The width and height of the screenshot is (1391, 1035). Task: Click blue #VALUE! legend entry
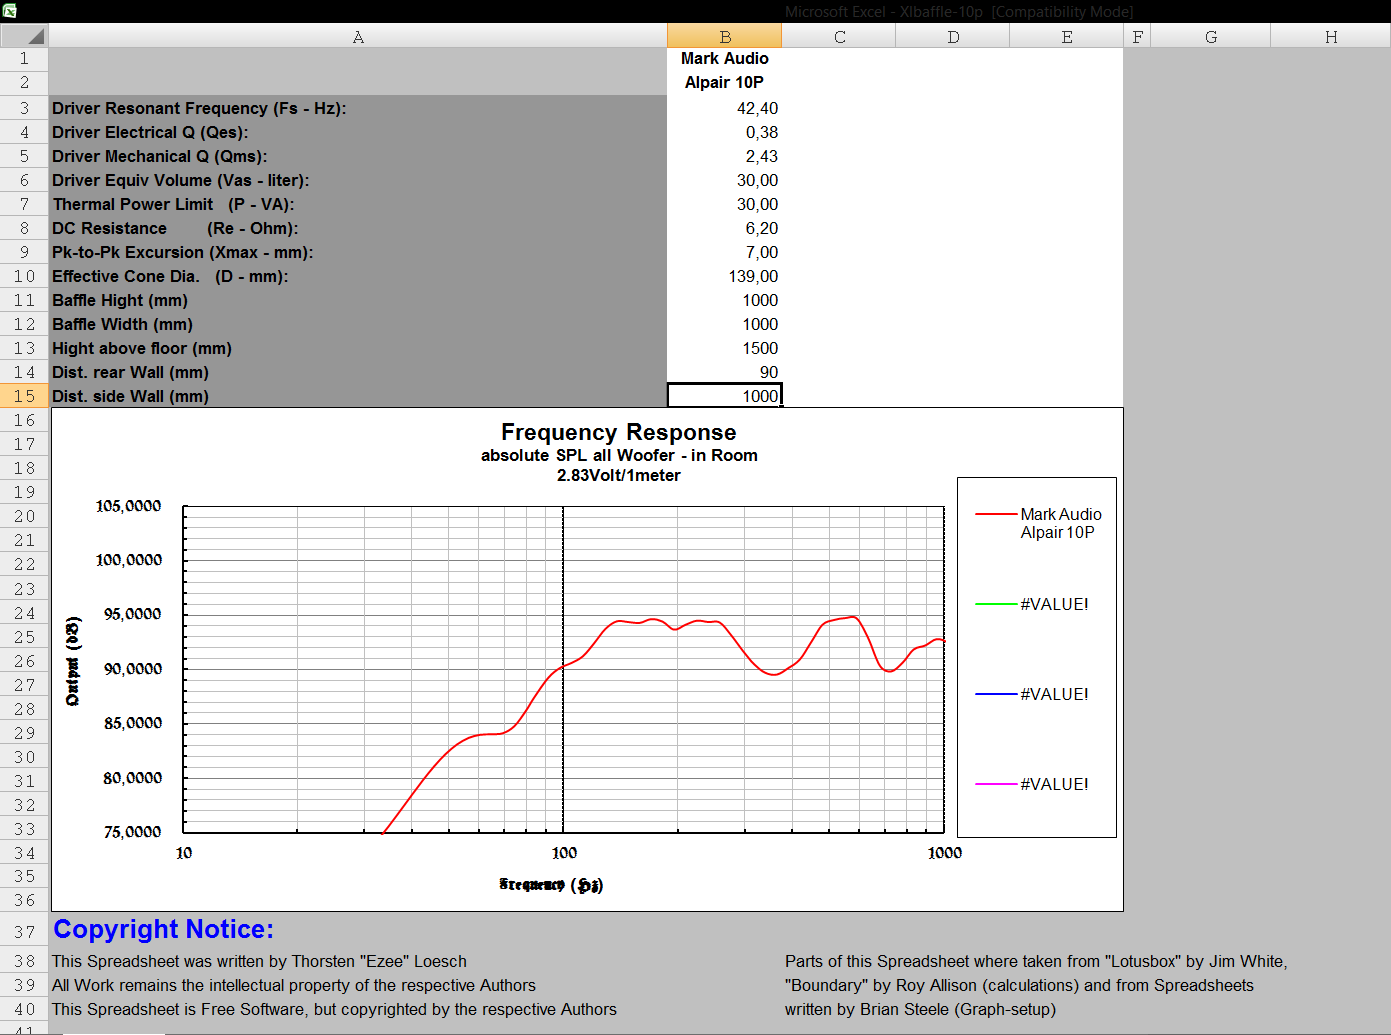(x=1032, y=694)
